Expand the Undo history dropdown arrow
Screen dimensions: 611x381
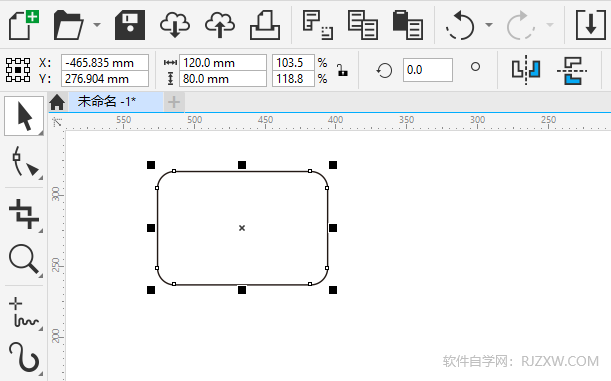[x=489, y=25]
